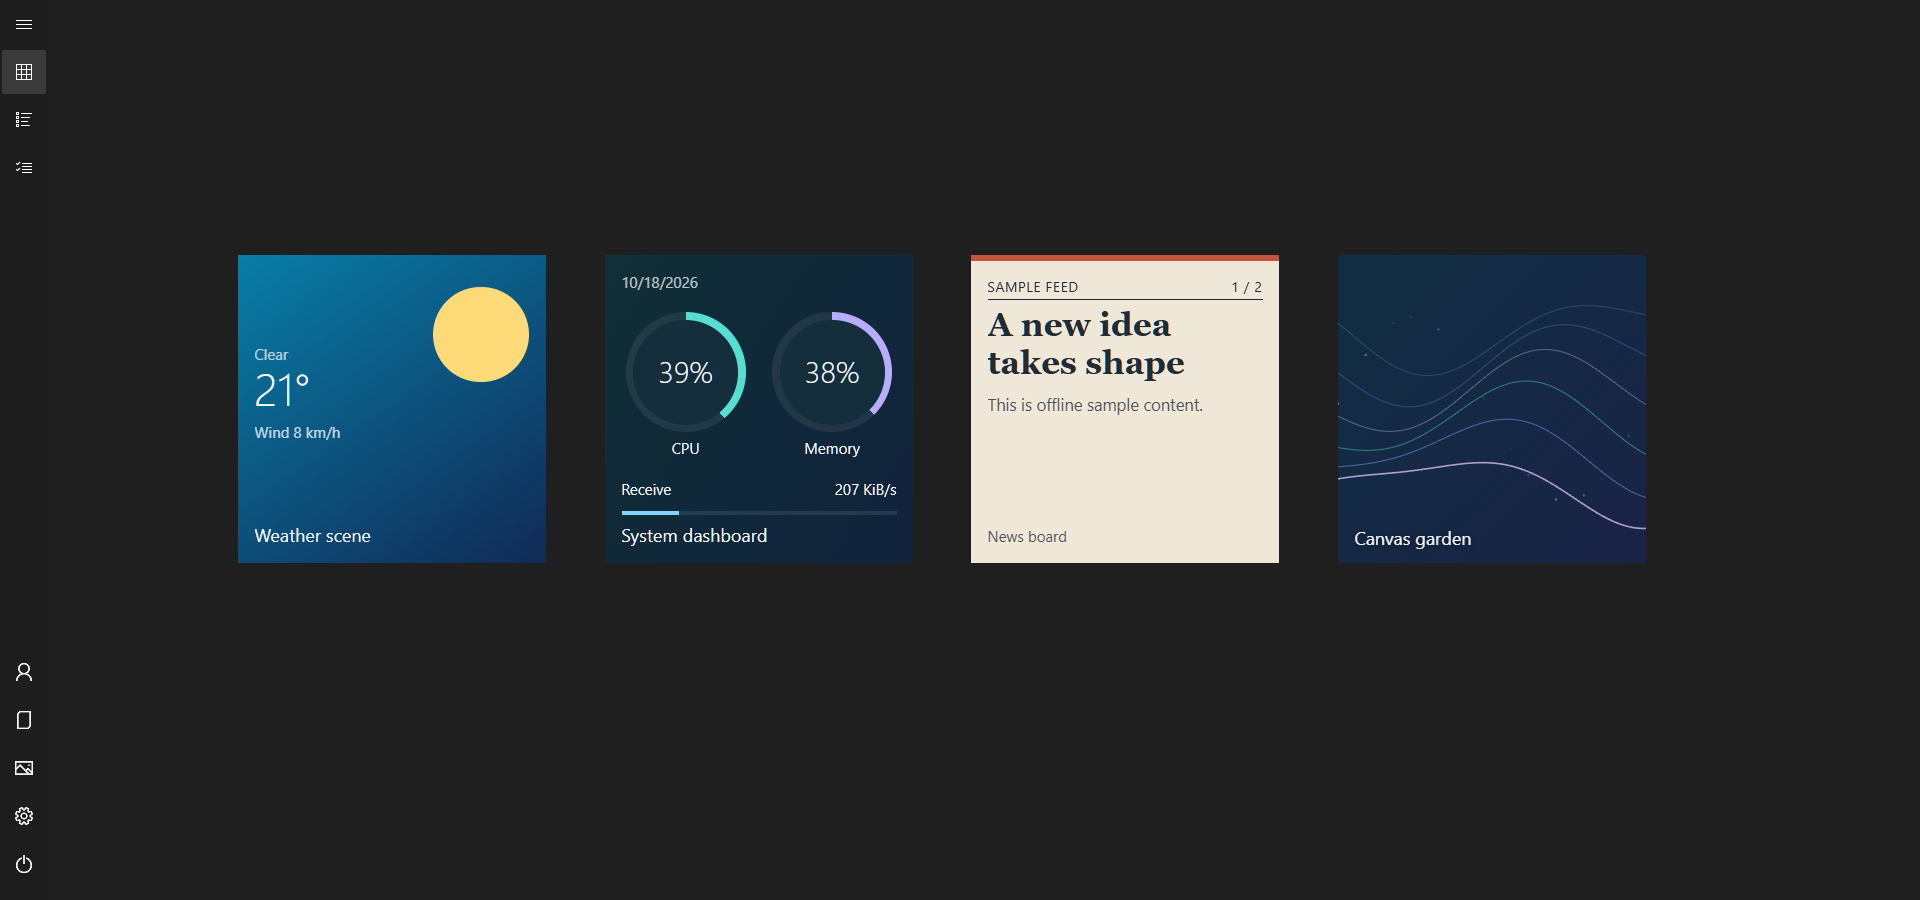Open the News board tile
Image resolution: width=1920 pixels, height=900 pixels.
coord(1125,409)
